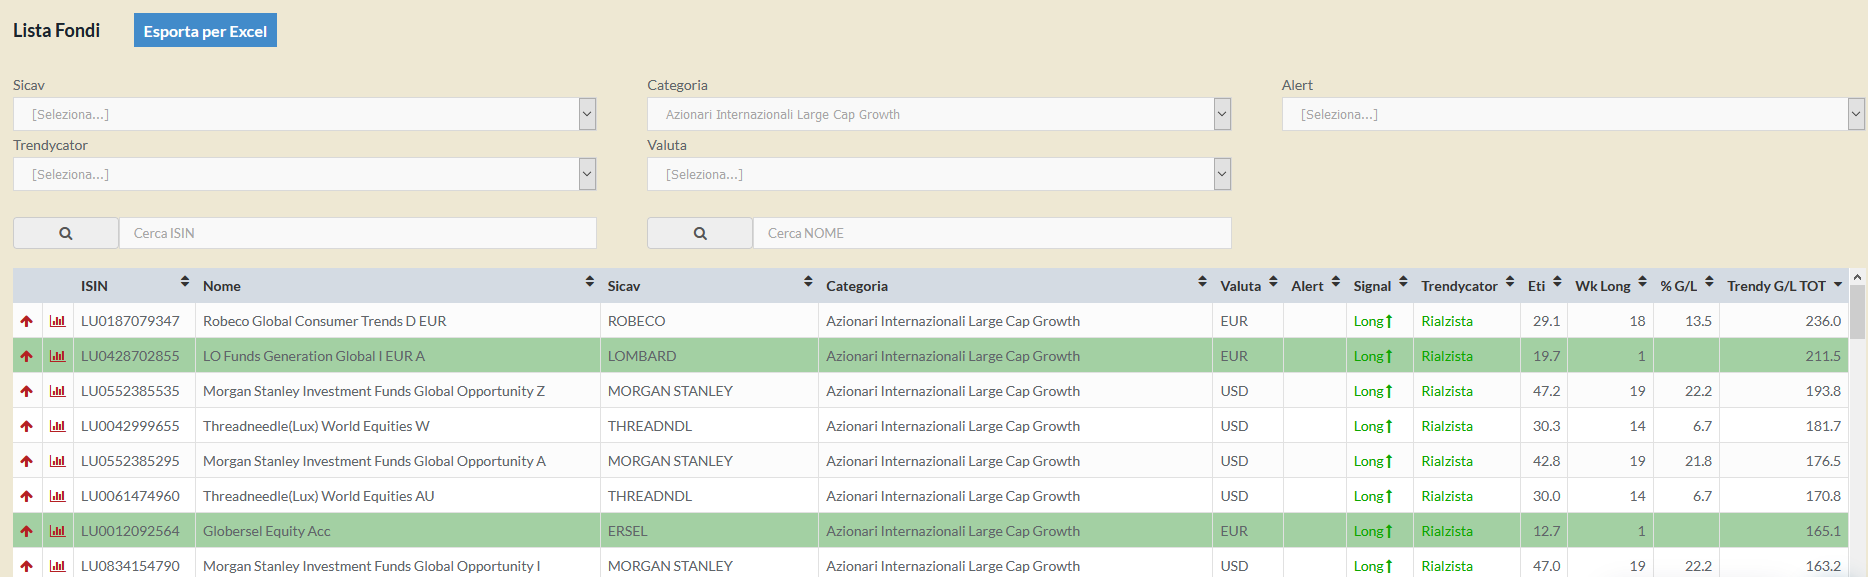Click red arrow beside Threadneedle World Equities W
The width and height of the screenshot is (1868, 577).
[27, 426]
